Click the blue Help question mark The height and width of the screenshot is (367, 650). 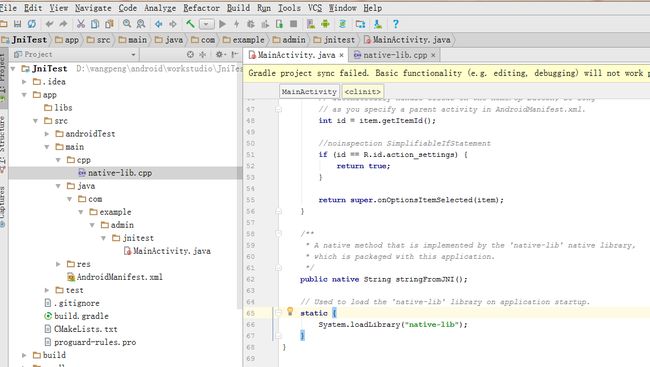pos(396,24)
